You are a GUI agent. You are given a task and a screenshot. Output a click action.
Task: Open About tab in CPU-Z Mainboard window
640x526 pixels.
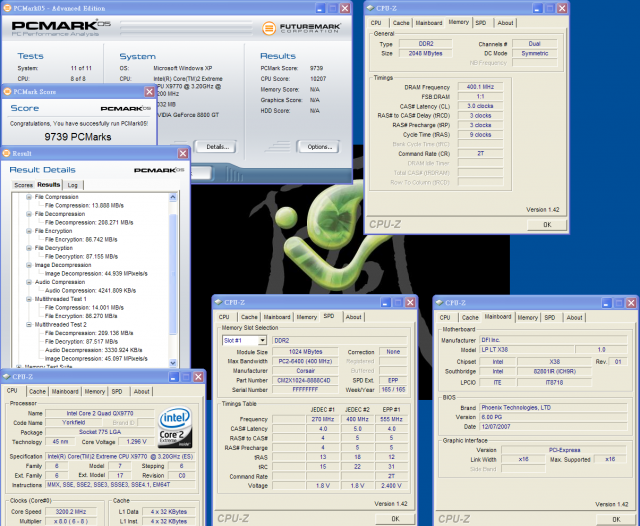tap(574, 317)
